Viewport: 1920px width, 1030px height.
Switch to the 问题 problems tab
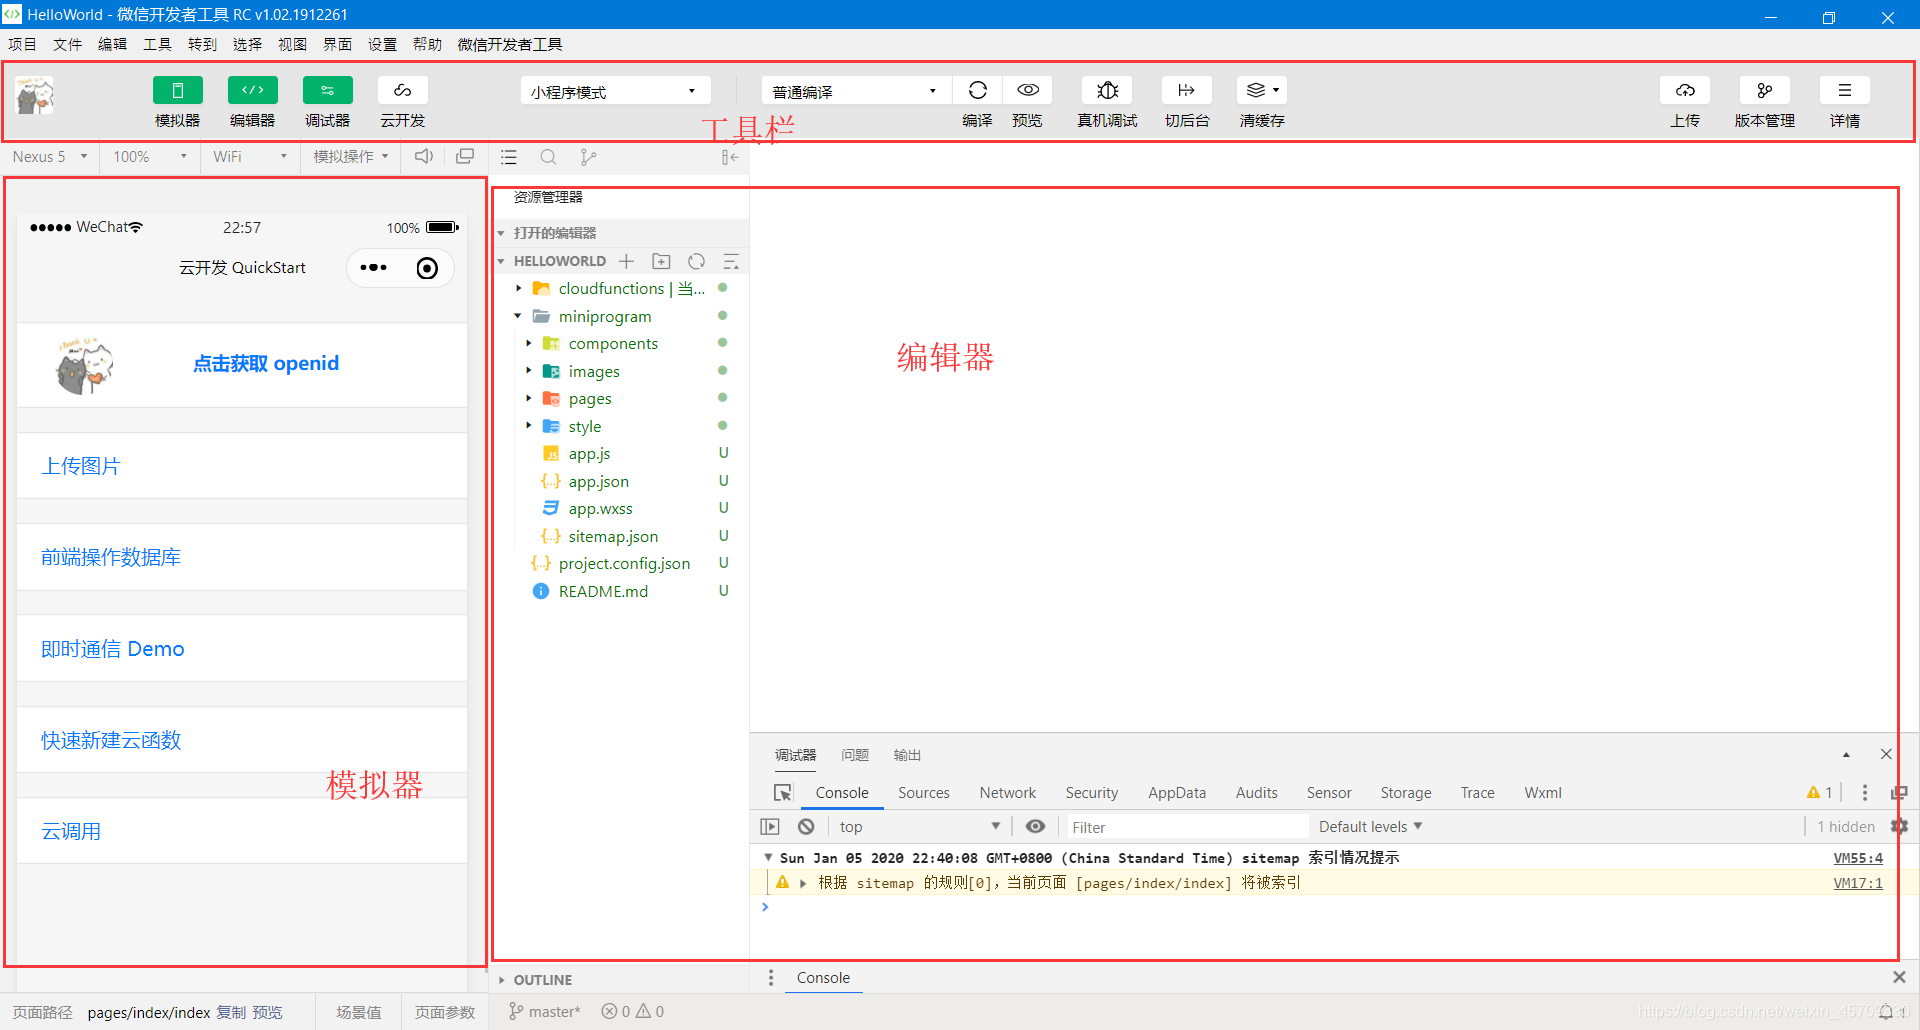(x=855, y=755)
